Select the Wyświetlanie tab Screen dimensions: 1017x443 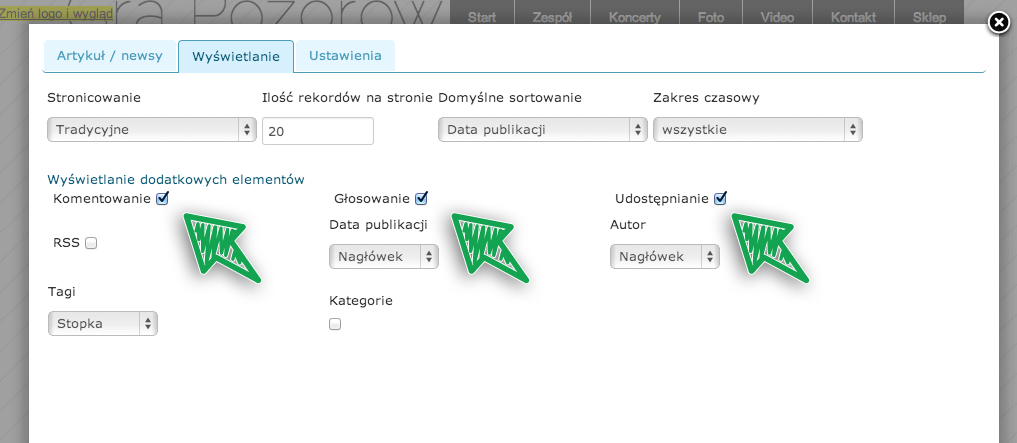[236, 57]
